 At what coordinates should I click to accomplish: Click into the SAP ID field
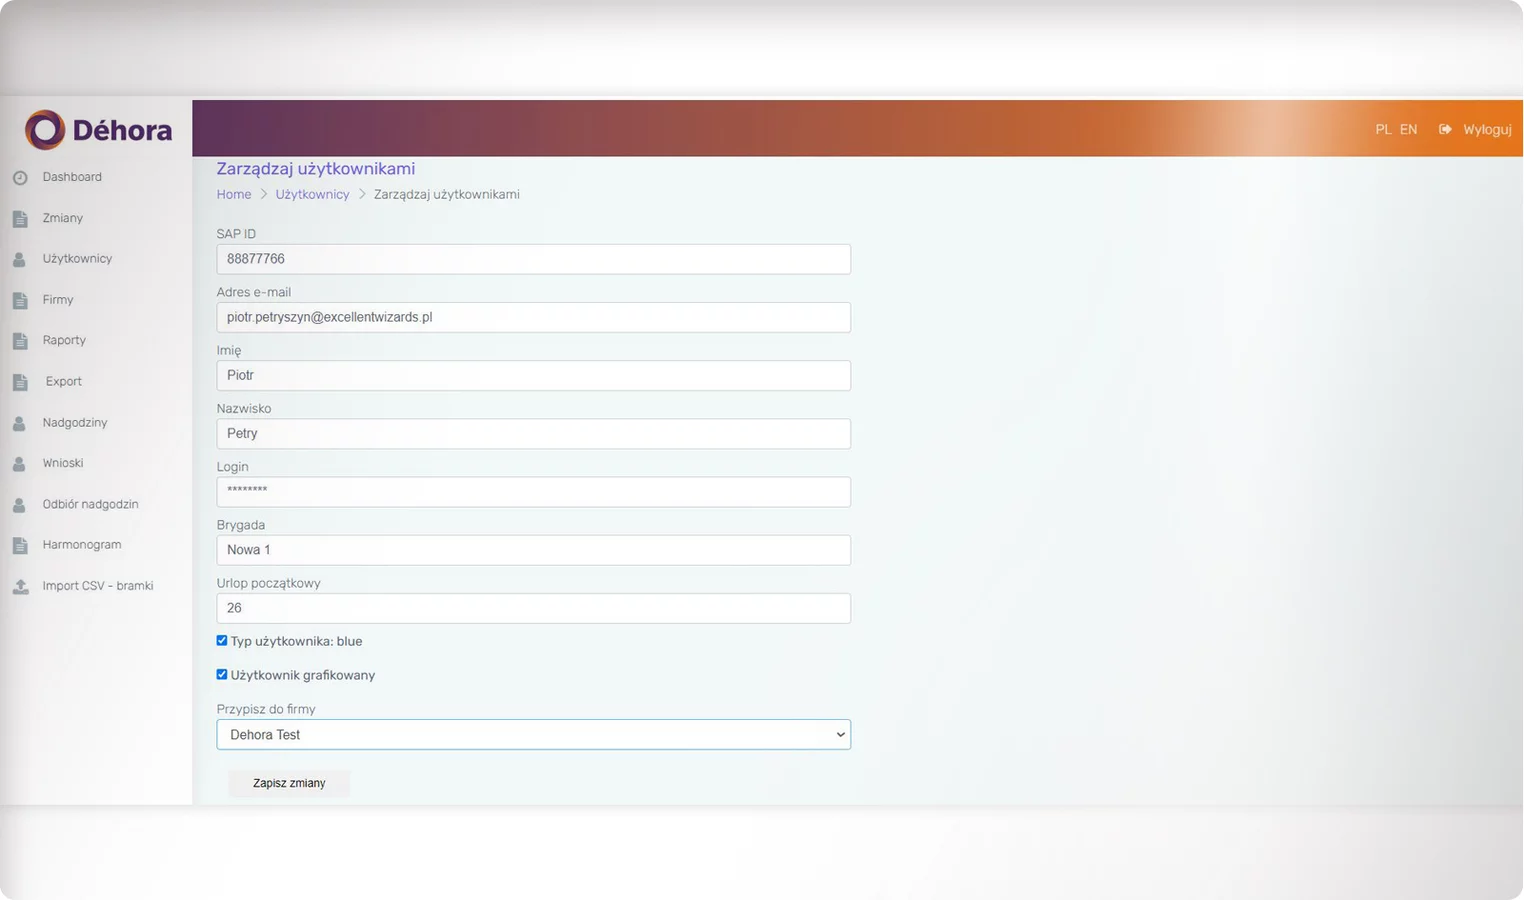(x=534, y=259)
